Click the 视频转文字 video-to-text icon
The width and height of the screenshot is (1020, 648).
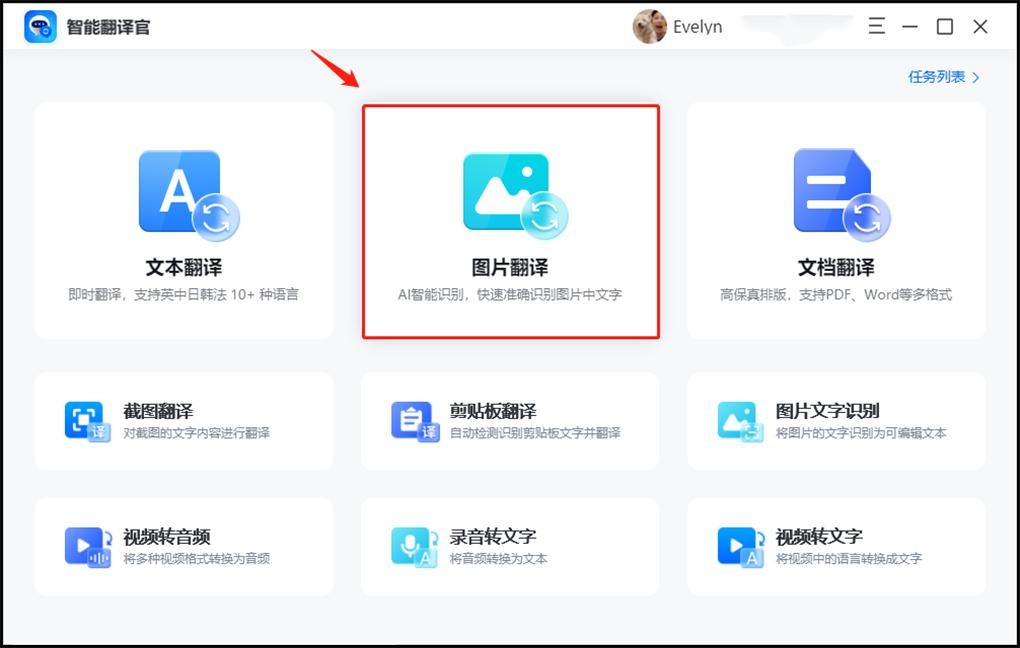pos(740,547)
